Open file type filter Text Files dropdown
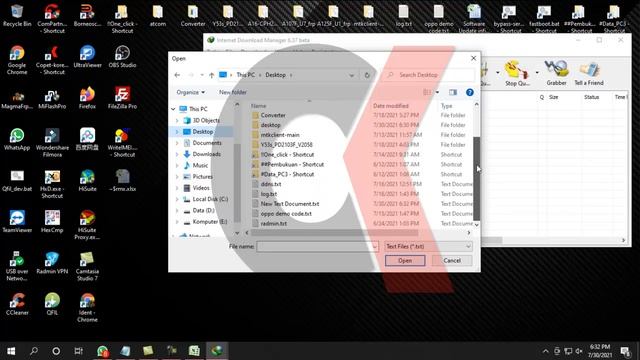 click(428, 247)
